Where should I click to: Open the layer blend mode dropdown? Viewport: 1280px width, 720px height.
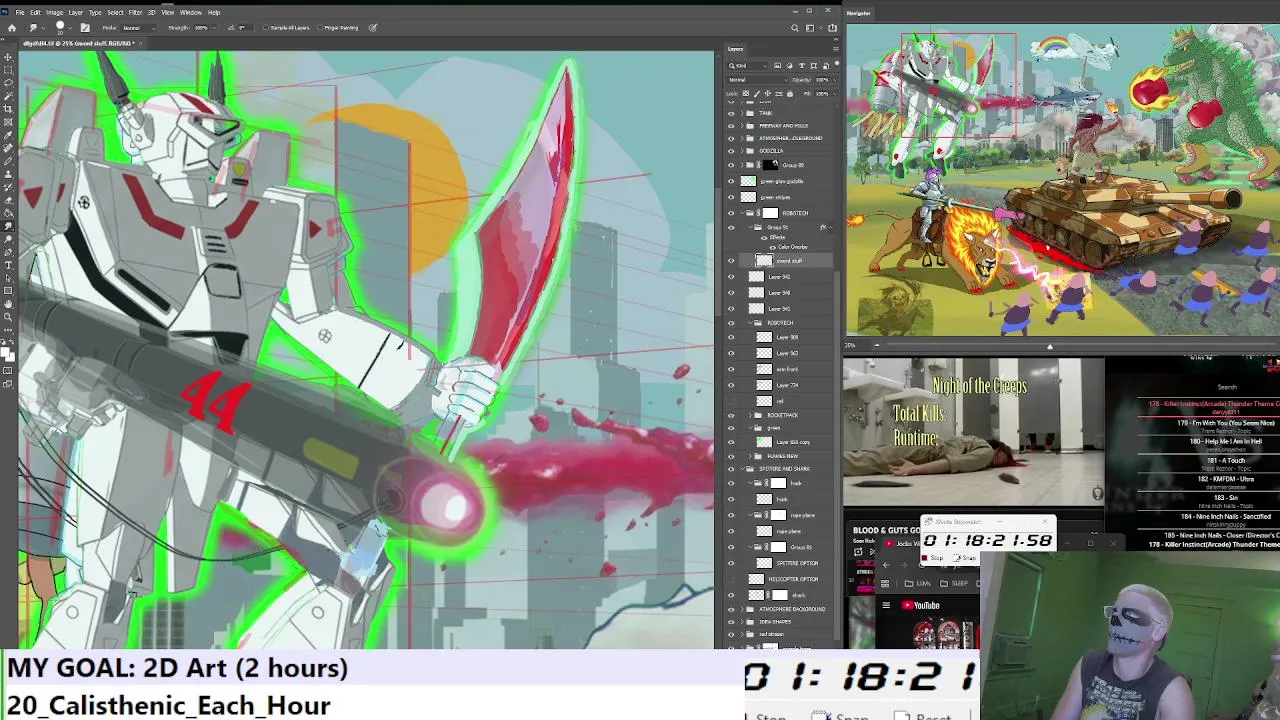pyautogui.click(x=757, y=80)
